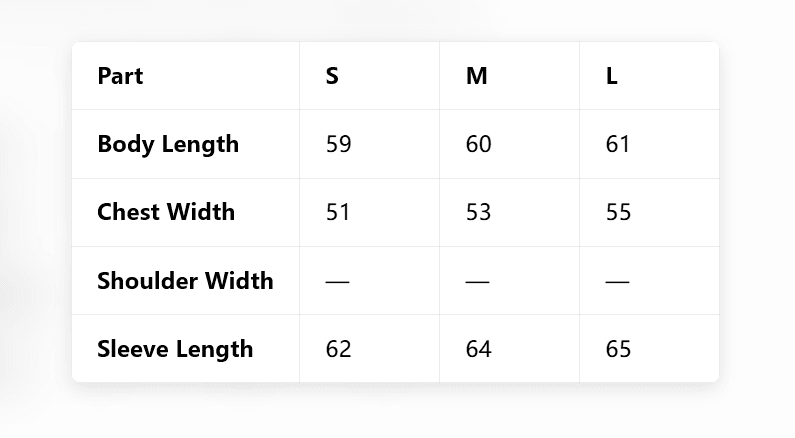The height and width of the screenshot is (438, 795).
Task: Click Shoulder Width dash under M
Action: [478, 282]
